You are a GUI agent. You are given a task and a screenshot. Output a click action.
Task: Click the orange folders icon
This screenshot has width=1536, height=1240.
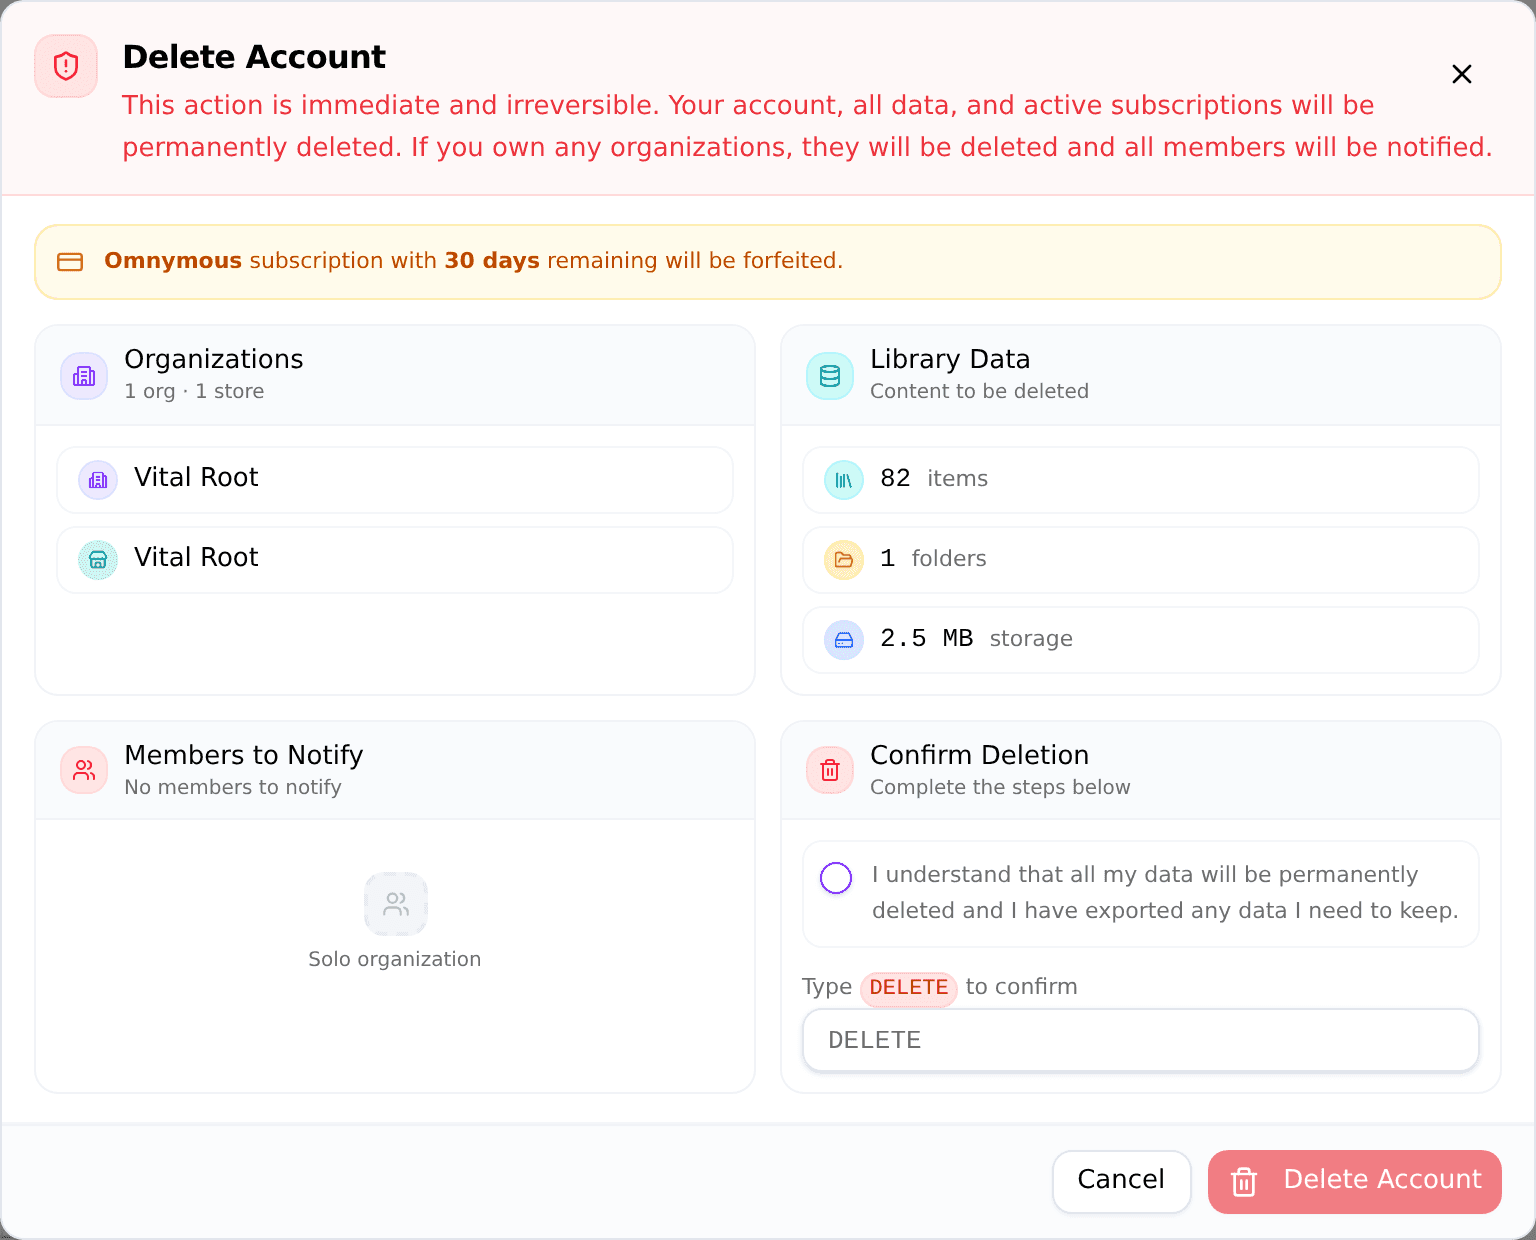tap(844, 560)
